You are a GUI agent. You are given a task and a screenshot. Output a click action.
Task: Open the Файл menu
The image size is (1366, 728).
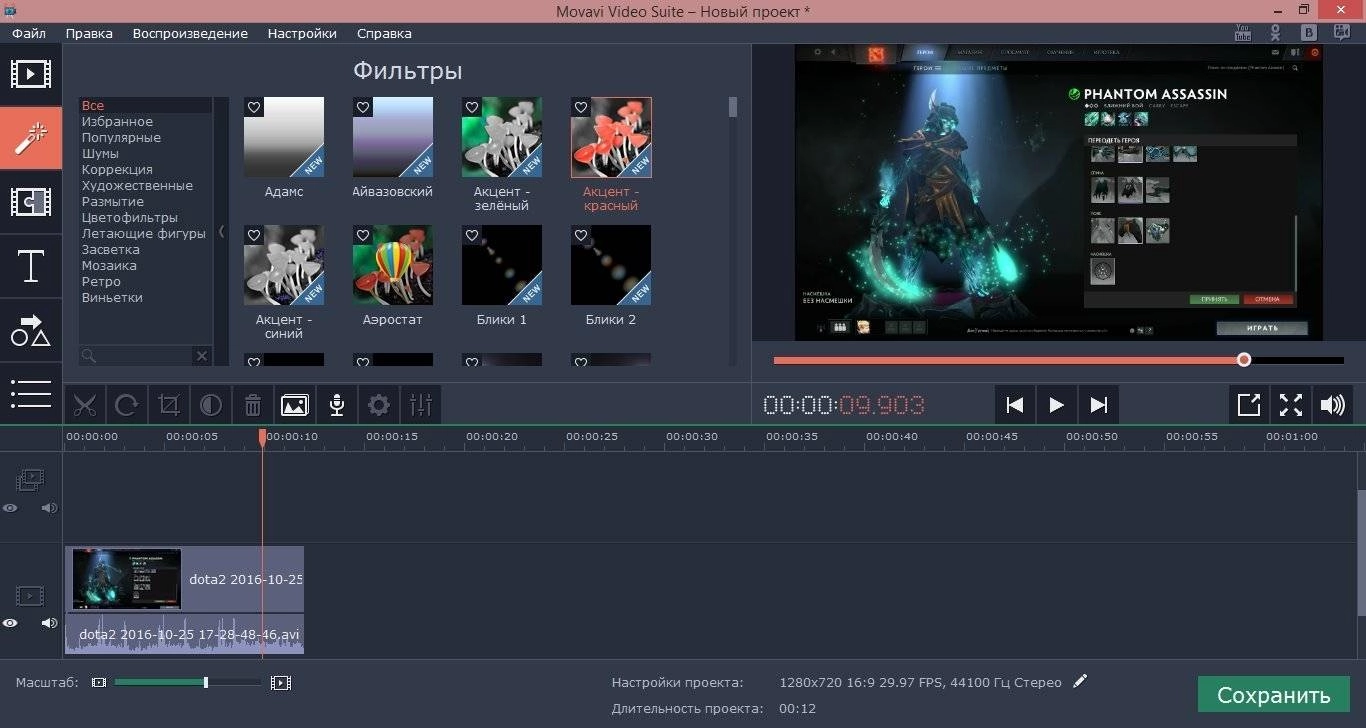click(29, 33)
